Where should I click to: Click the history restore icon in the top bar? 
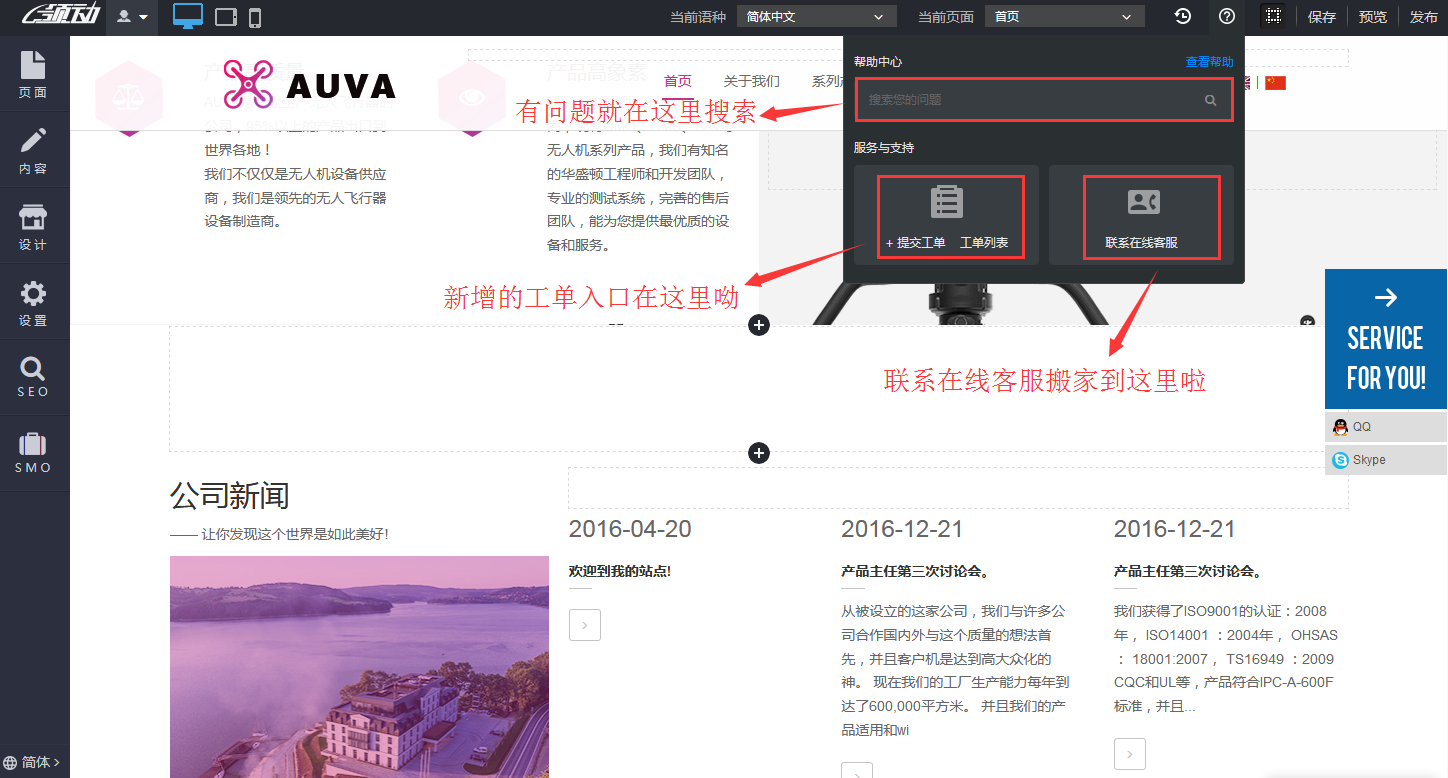tap(1182, 17)
